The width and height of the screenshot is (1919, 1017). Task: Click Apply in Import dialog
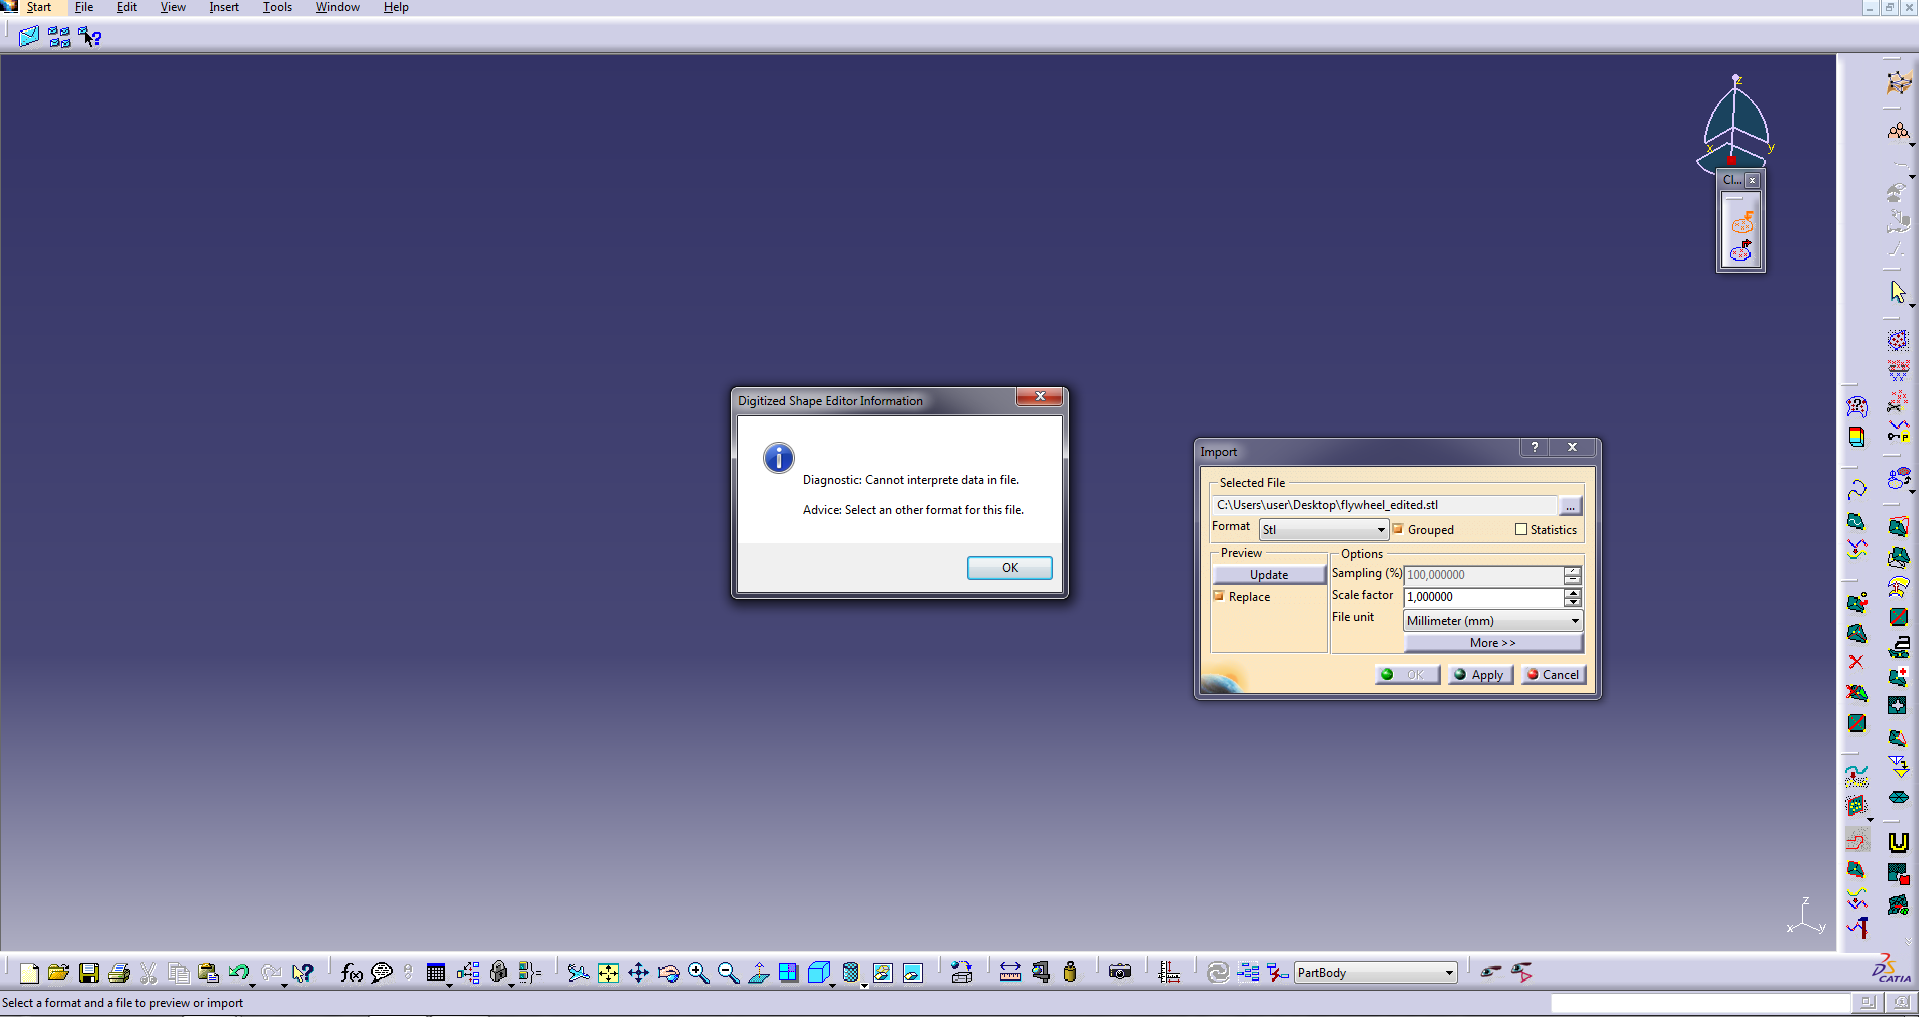click(1479, 675)
